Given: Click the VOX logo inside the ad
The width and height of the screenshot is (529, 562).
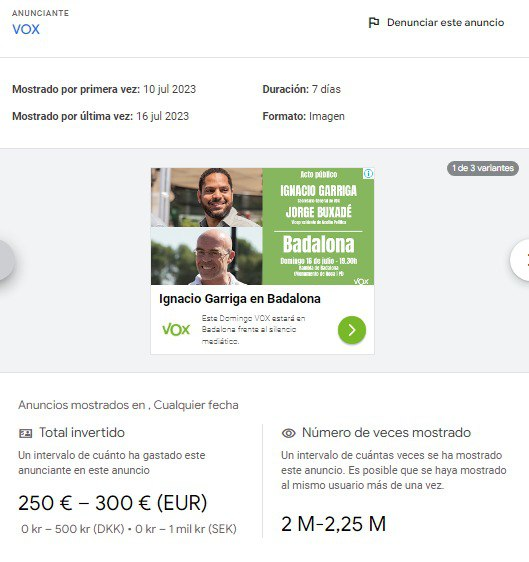Looking at the screenshot, I should [x=176, y=329].
